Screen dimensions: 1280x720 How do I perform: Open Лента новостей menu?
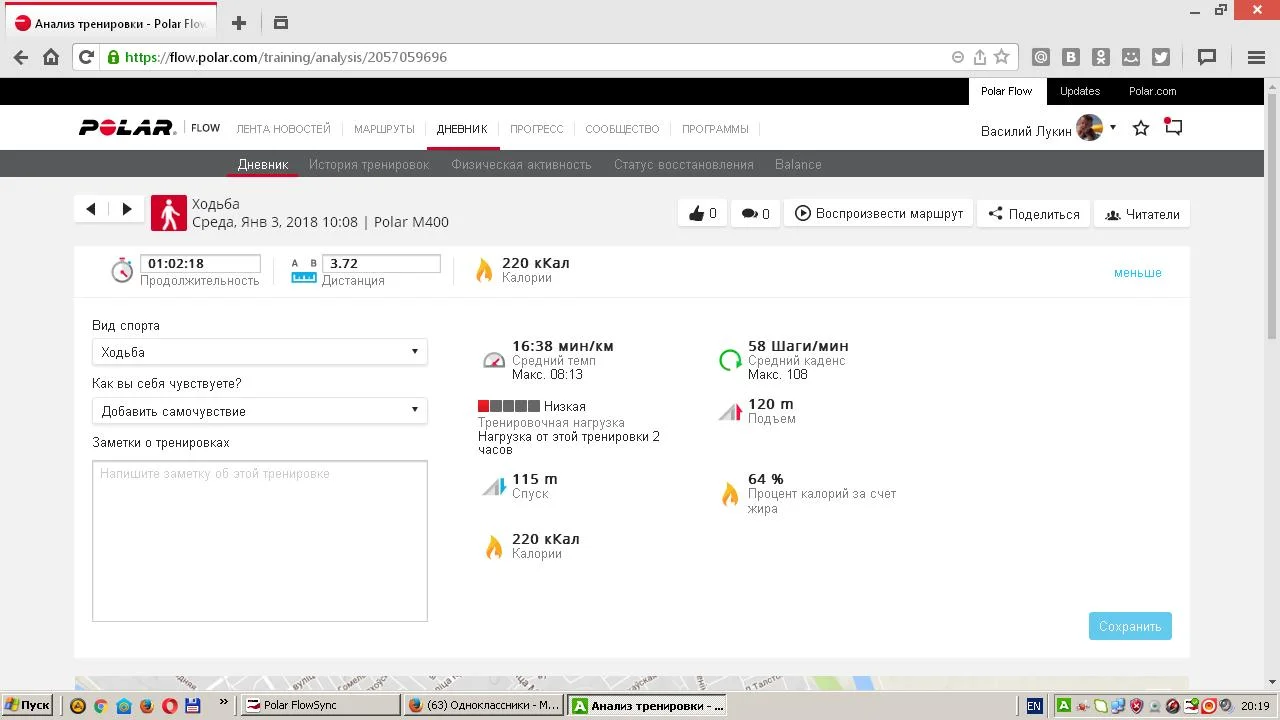coord(283,129)
